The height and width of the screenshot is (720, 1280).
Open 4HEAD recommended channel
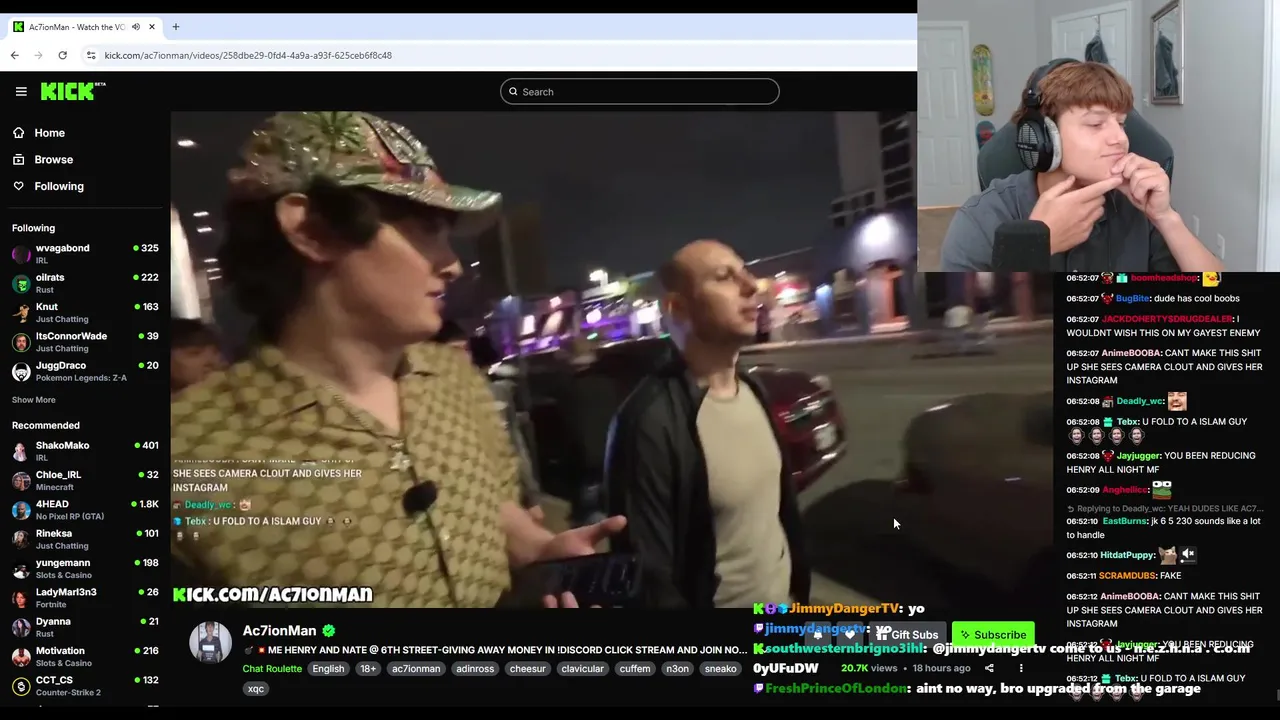point(85,509)
